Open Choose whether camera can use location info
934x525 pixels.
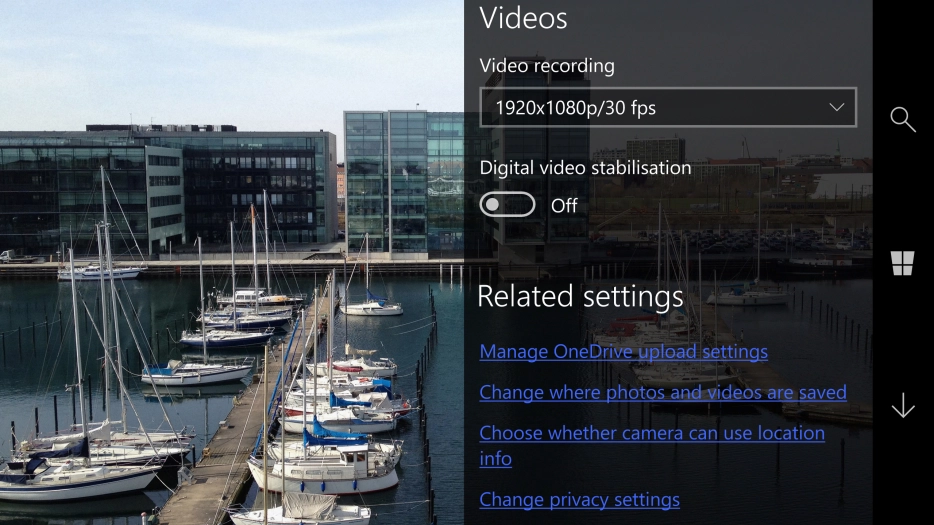tap(652, 445)
